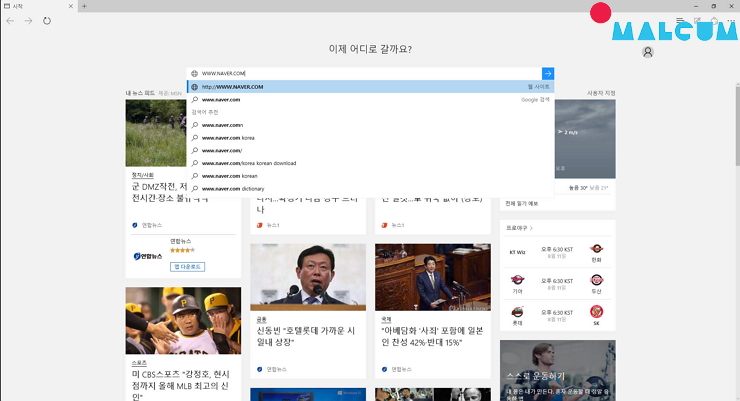Click the 기아 team logo
Screen dimensions: 740x401
(517, 280)
